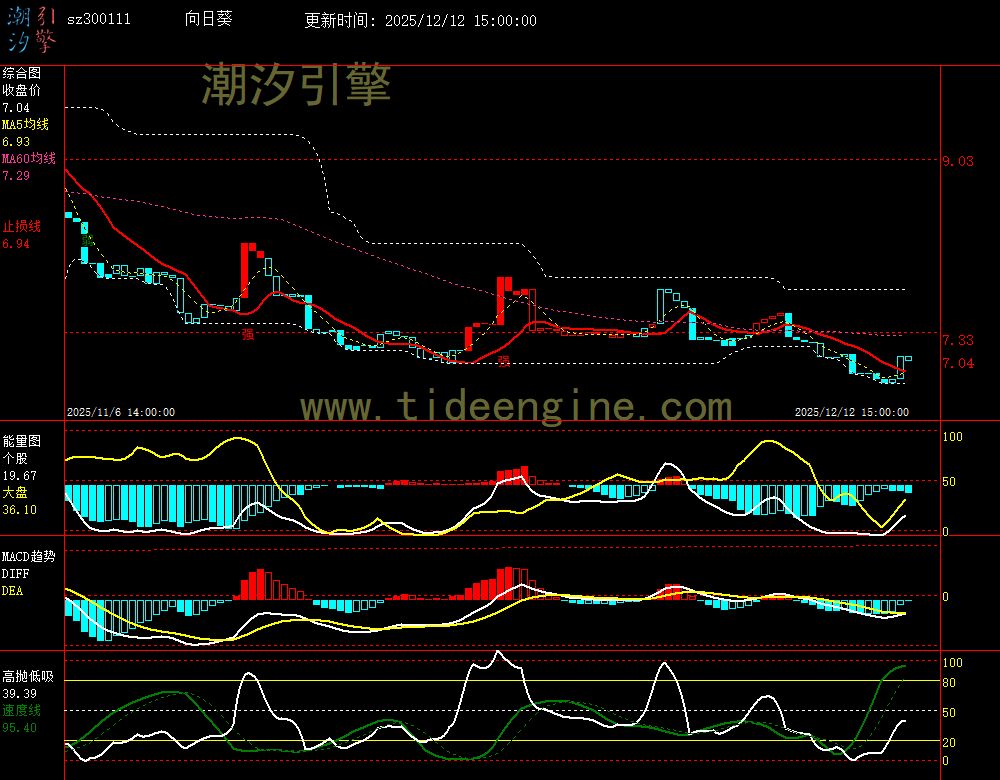Click the green 弱 signal marker on the candlesticks
Screen dimensions: 1000x780
[87, 238]
